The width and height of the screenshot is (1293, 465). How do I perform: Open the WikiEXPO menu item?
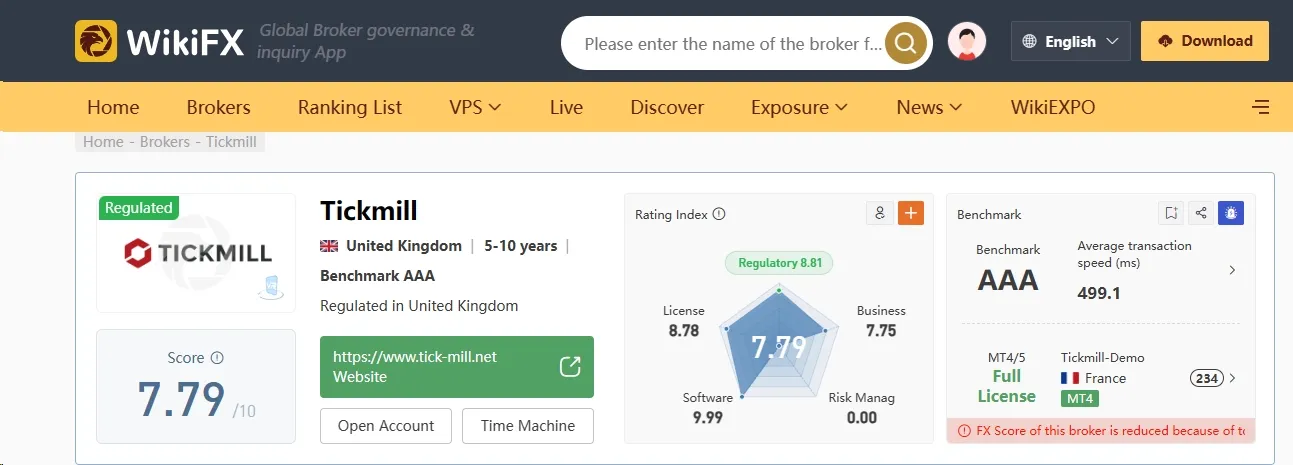point(1053,107)
